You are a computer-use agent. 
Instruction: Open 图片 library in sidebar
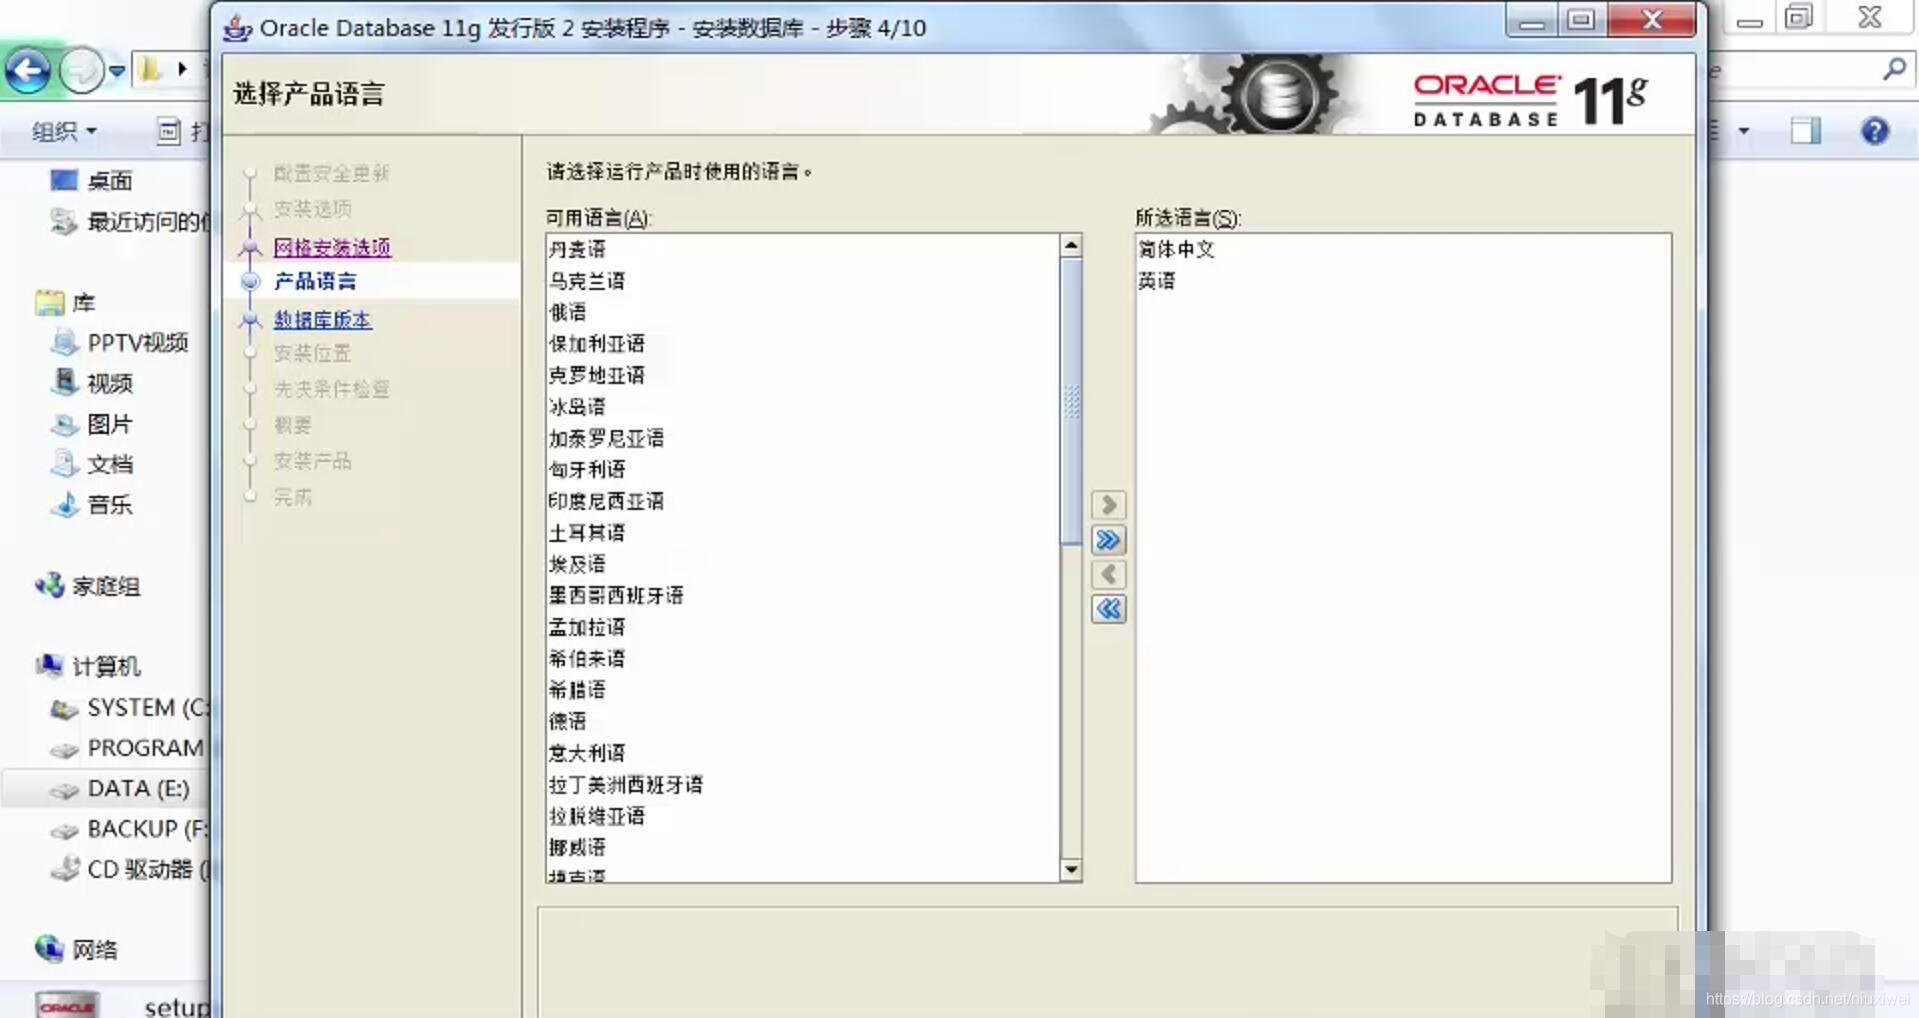[x=92, y=424]
